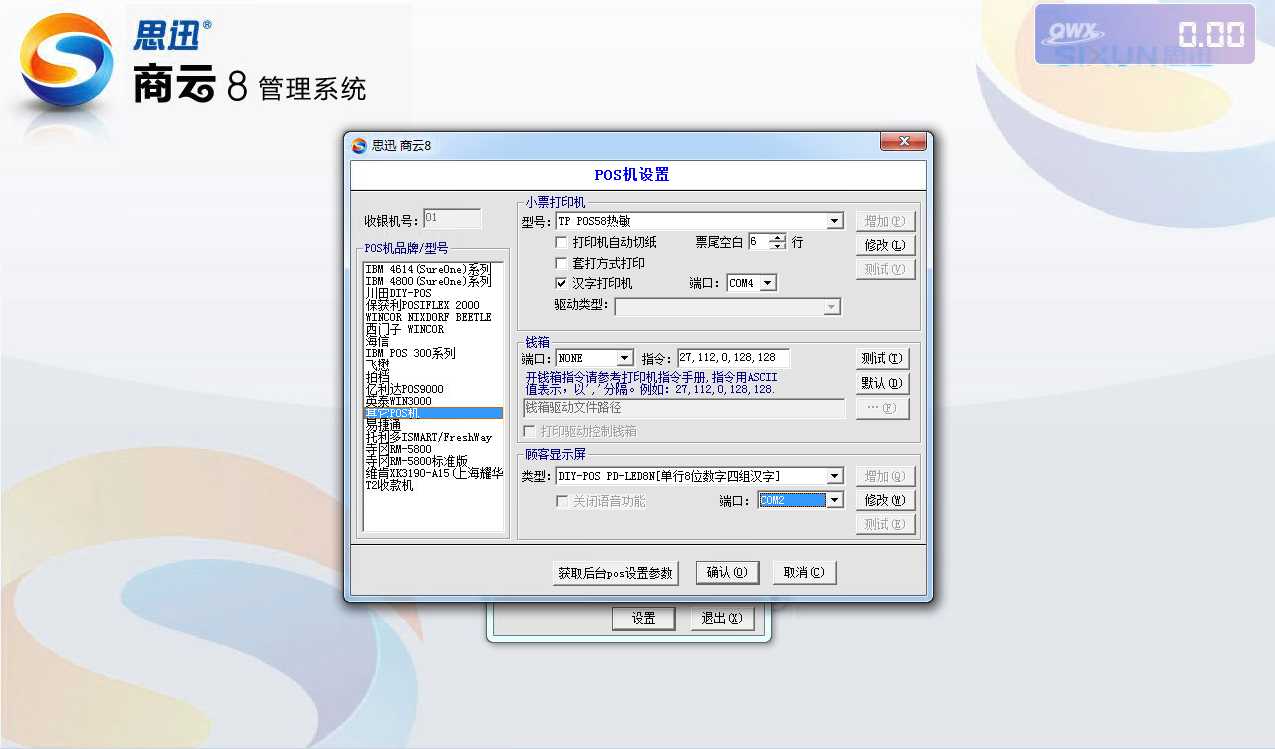Click the 增加(Q) customer display button
Image resolution: width=1275 pixels, height=749 pixels.
885,476
